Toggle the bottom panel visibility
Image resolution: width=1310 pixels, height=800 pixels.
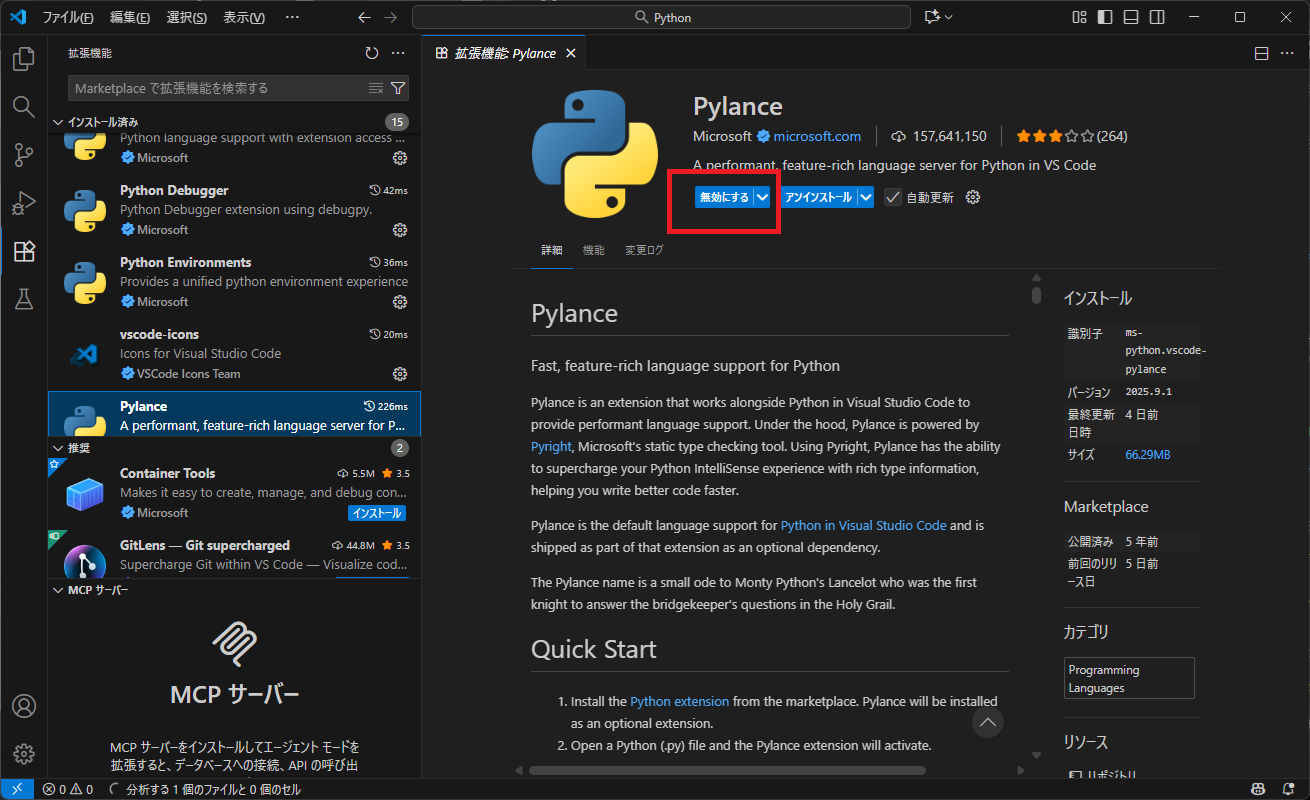(x=1131, y=17)
